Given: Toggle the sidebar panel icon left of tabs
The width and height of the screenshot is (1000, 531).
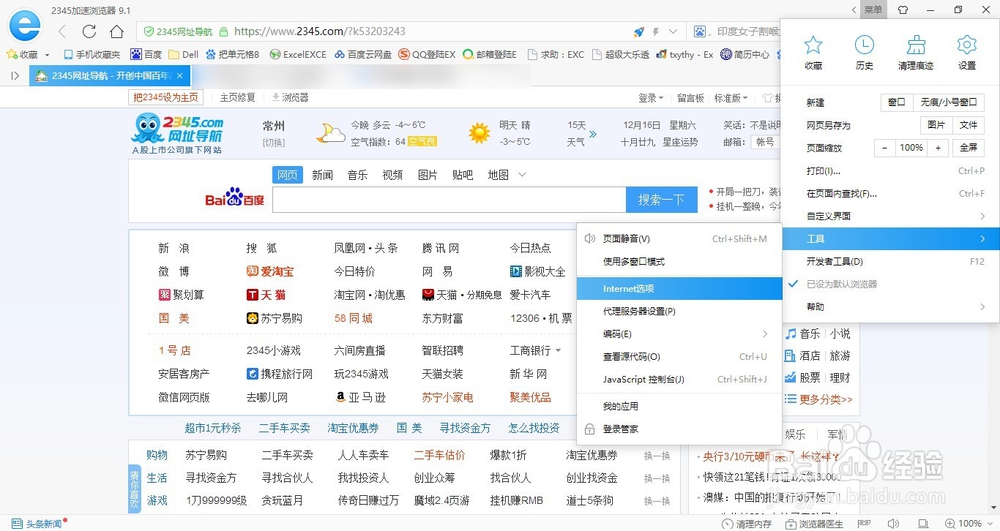Looking at the screenshot, I should pyautogui.click(x=15, y=76).
